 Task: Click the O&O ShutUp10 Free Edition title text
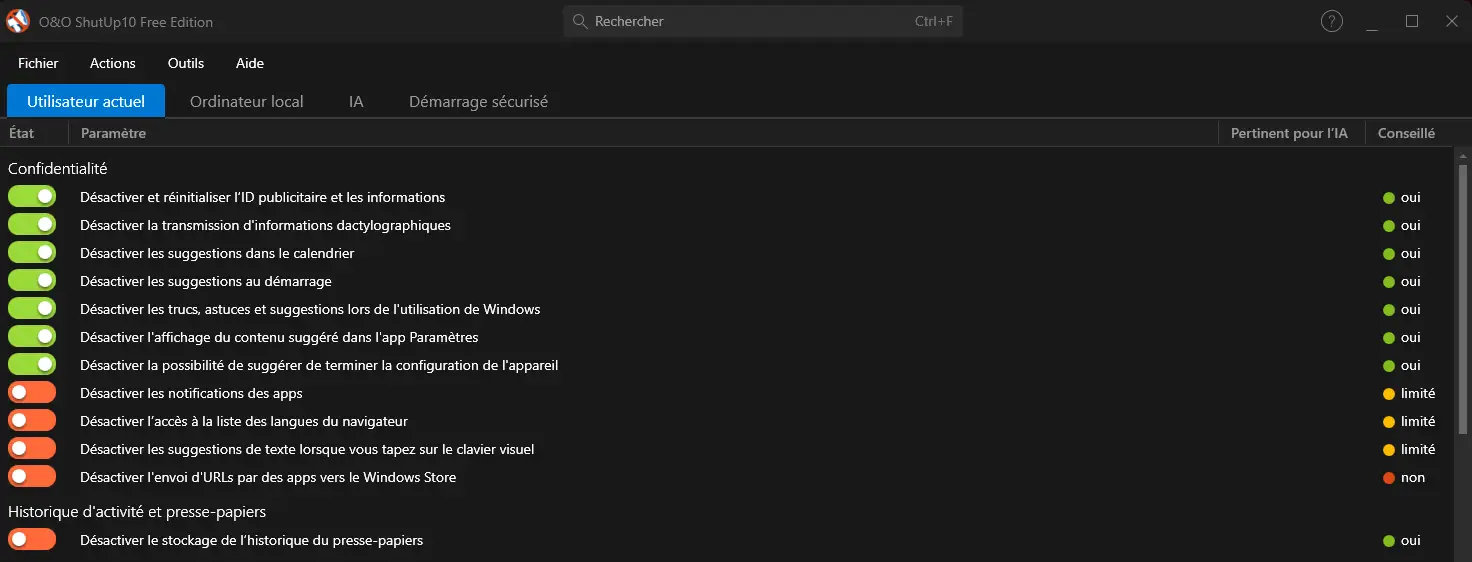126,21
